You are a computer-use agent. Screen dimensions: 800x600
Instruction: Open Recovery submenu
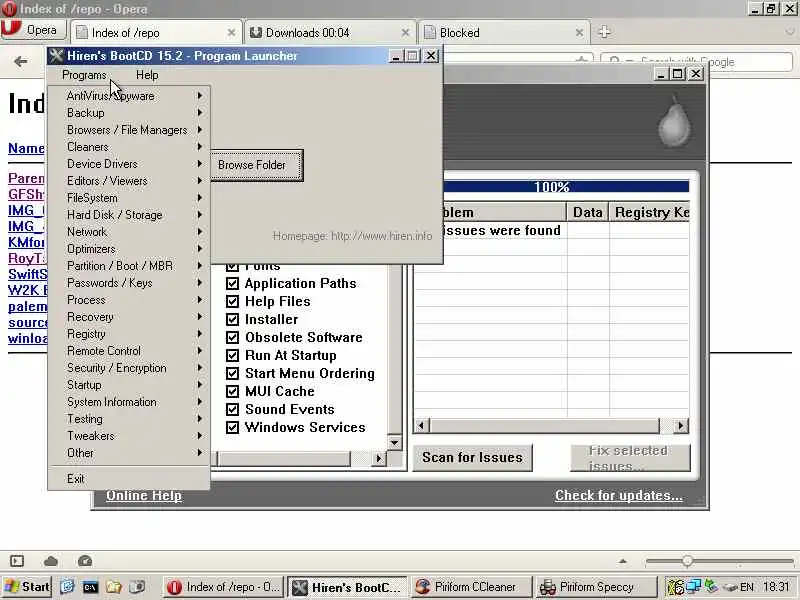129,317
